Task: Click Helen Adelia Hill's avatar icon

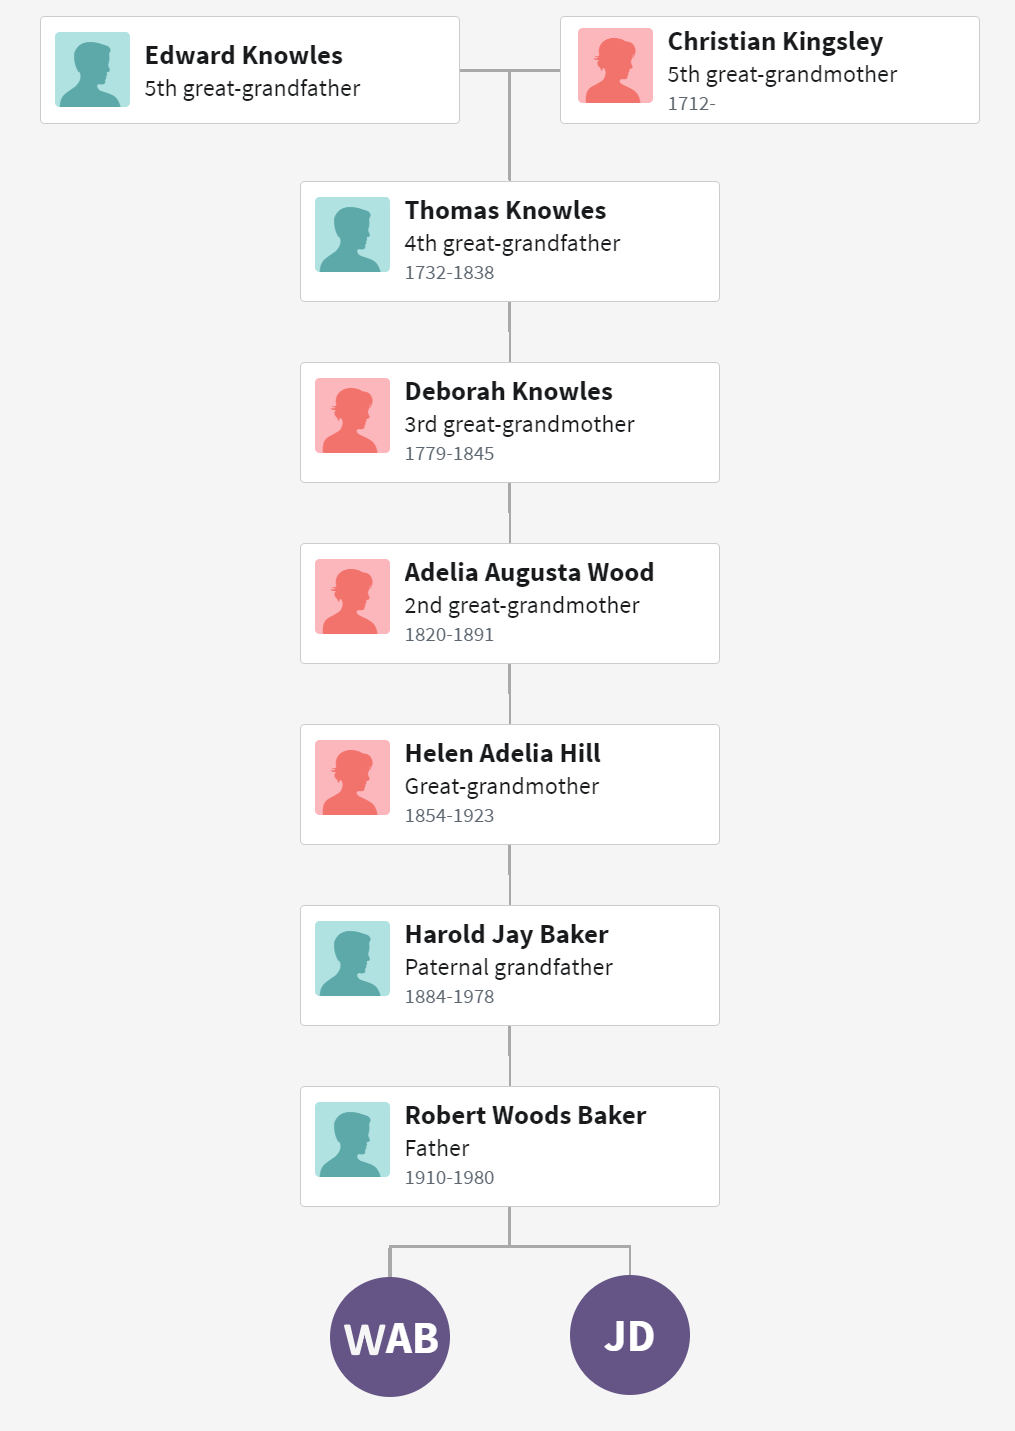Action: (x=352, y=777)
